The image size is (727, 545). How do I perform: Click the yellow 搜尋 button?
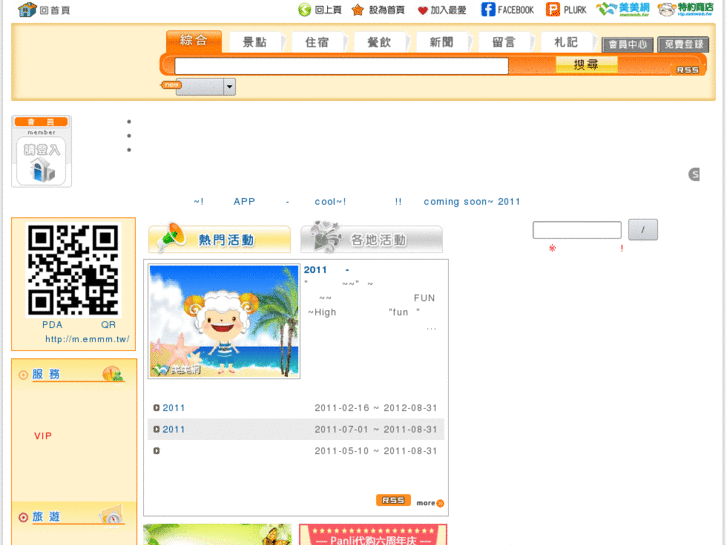point(587,65)
